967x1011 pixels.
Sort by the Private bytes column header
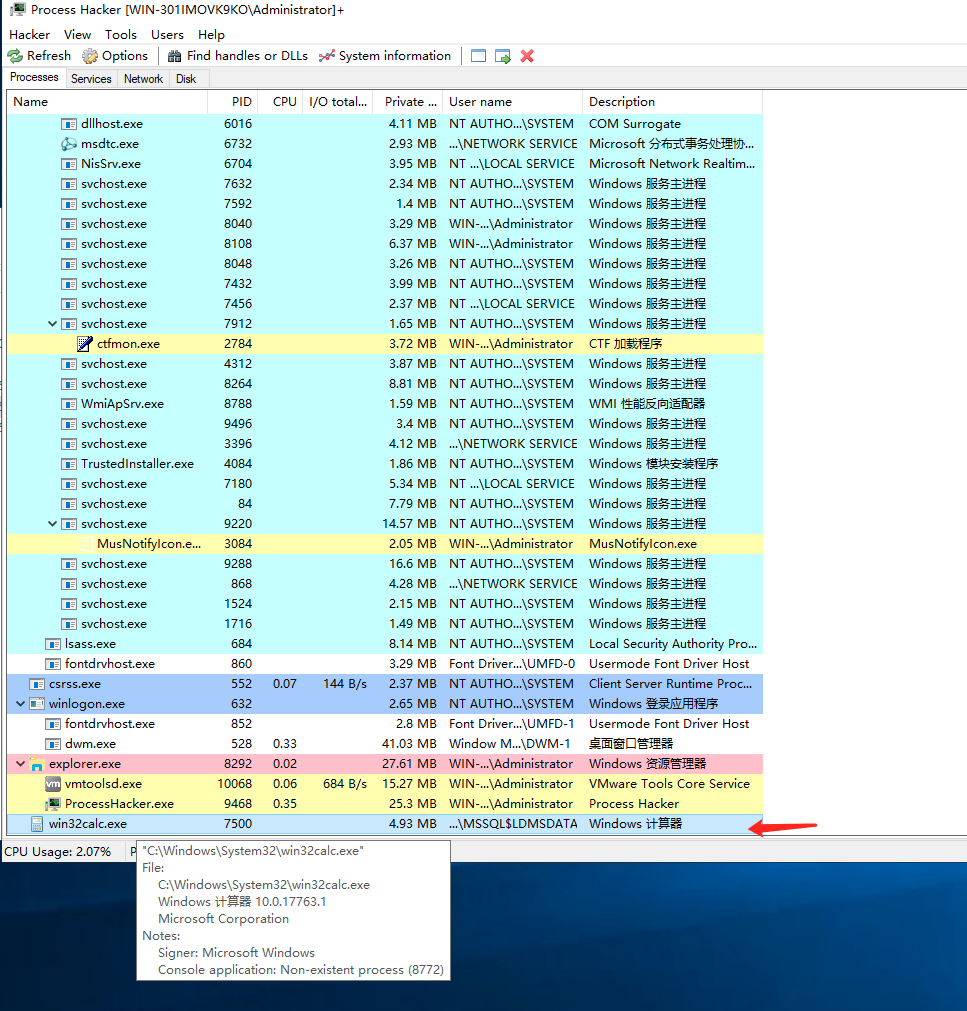click(x=407, y=102)
